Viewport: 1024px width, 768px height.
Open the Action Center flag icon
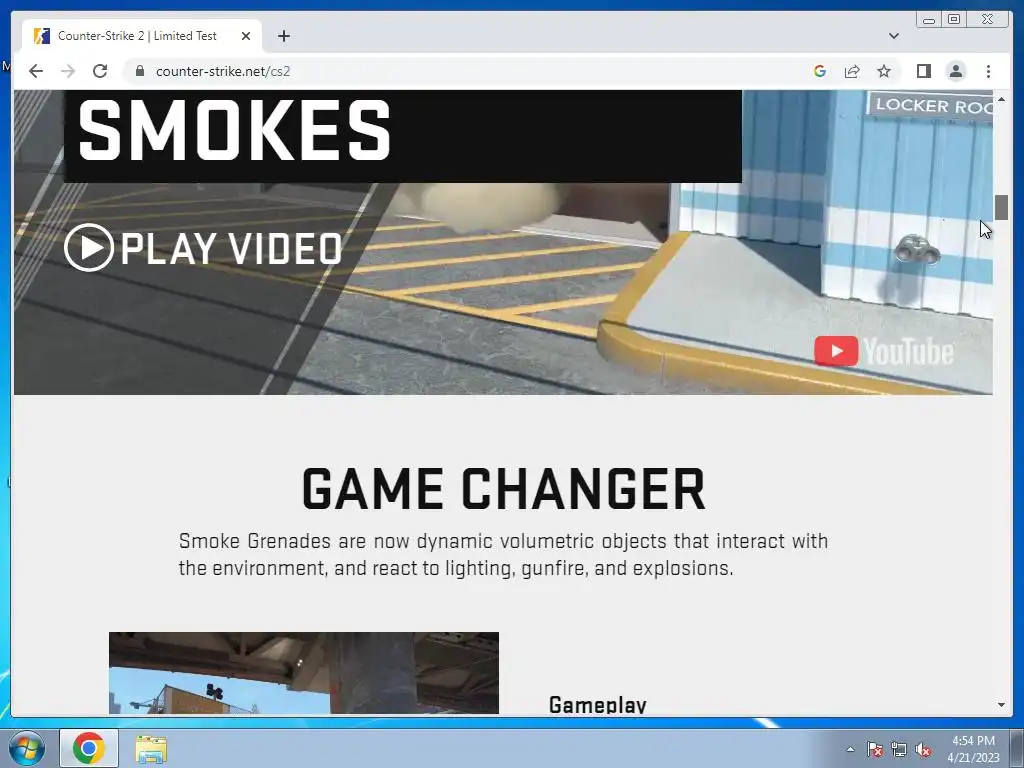[x=875, y=749]
